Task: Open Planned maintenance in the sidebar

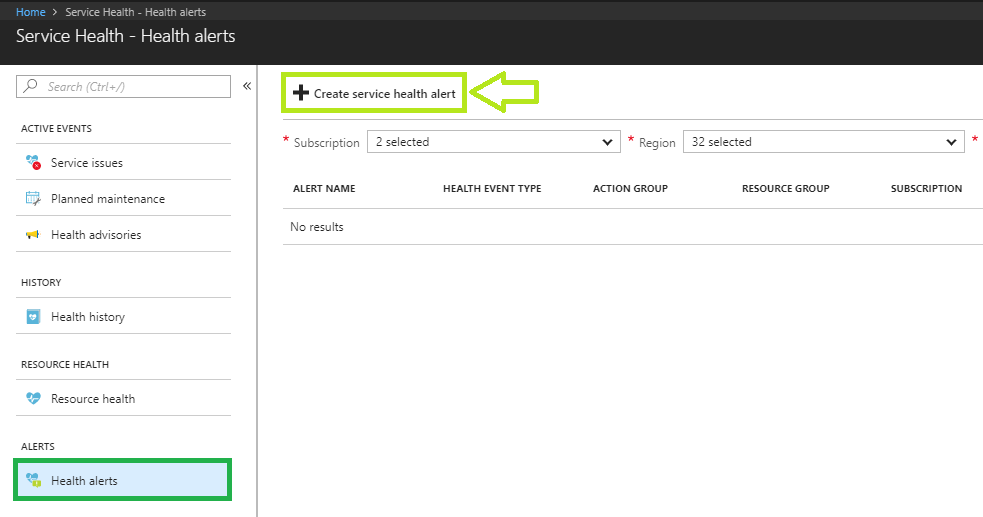Action: 124,199
